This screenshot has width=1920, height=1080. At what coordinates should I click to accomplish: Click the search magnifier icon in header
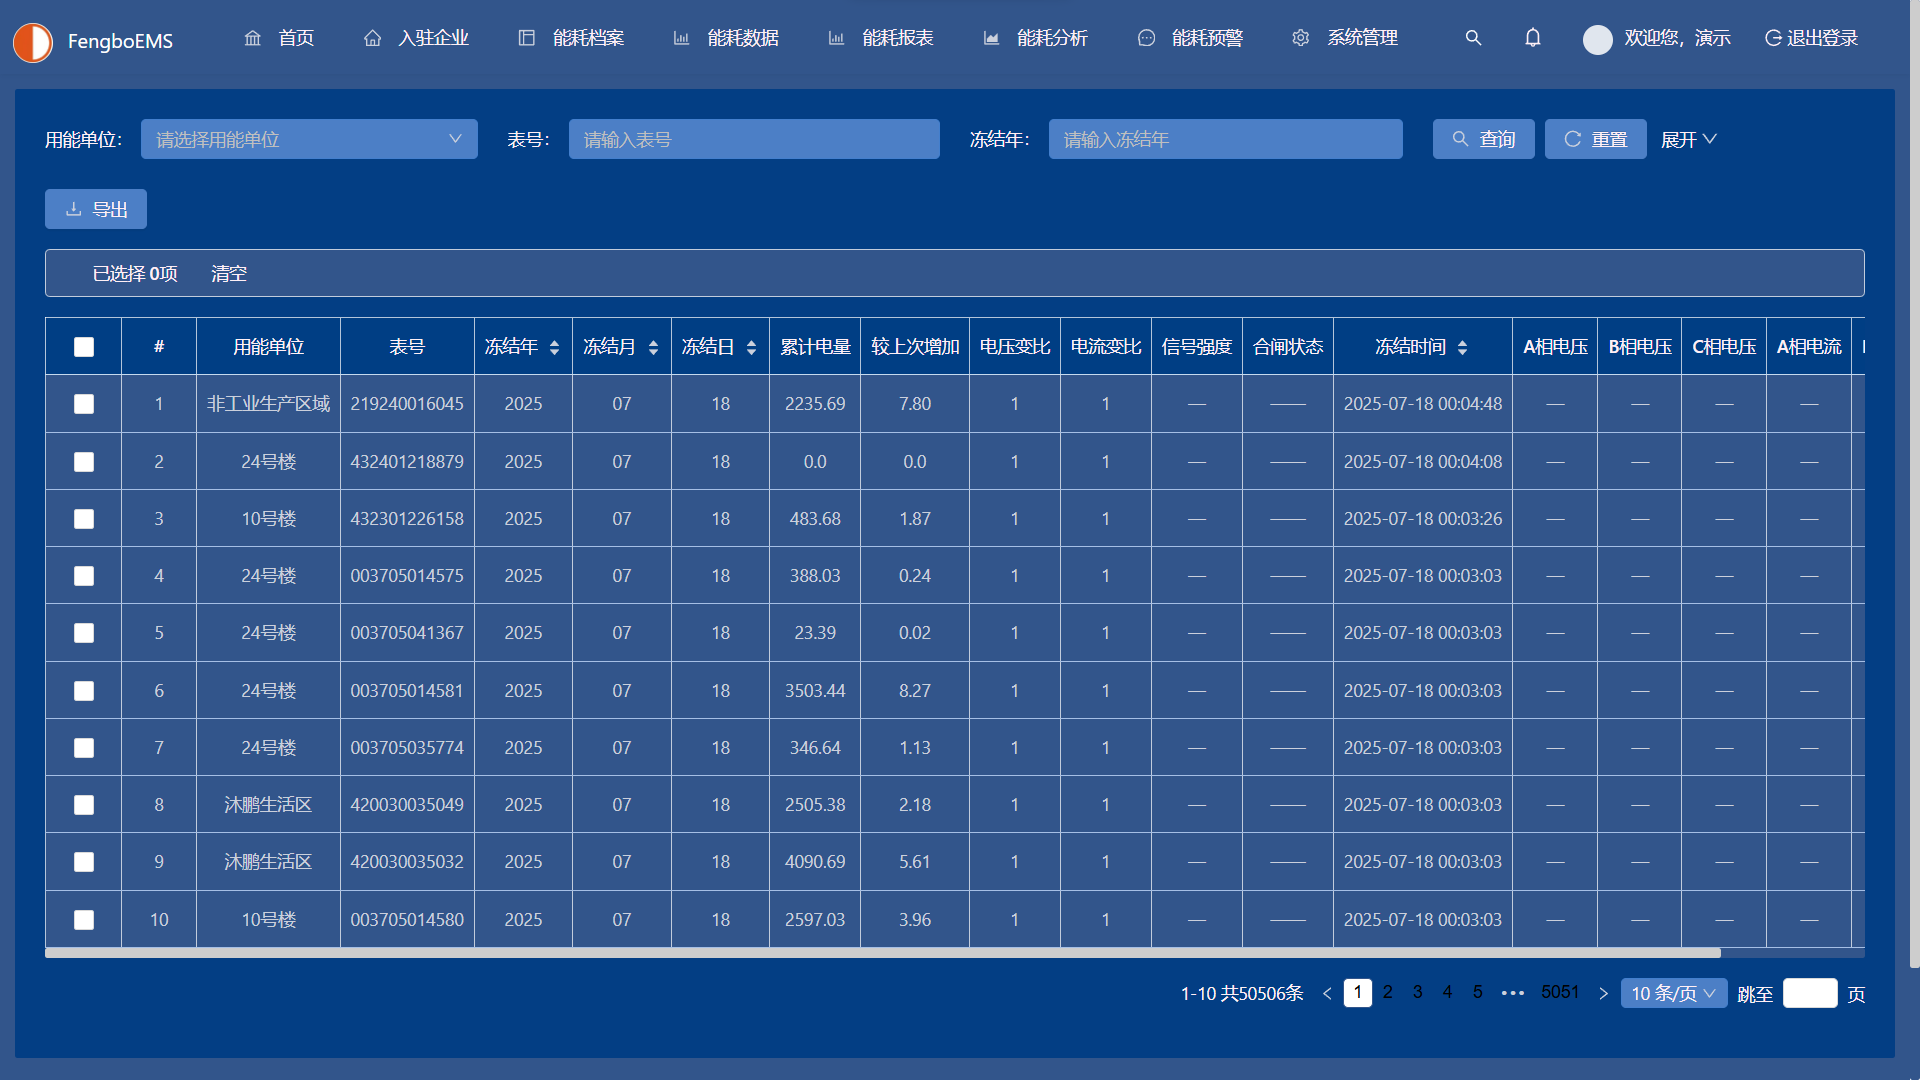1473,38
